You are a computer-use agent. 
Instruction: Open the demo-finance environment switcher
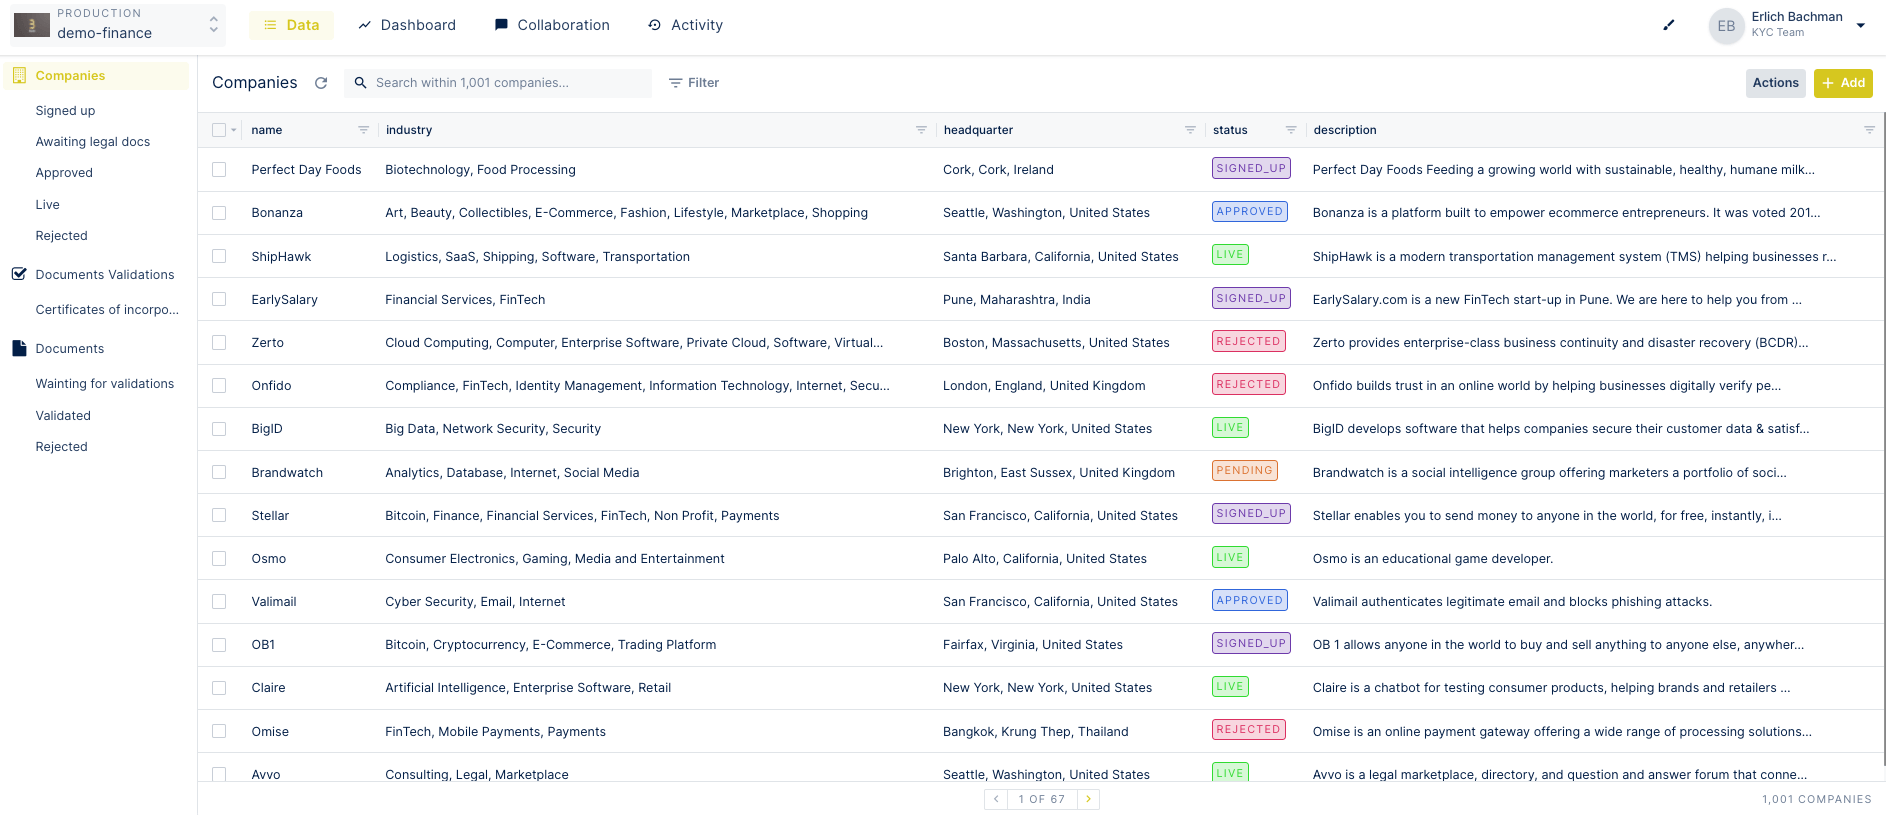(x=118, y=25)
